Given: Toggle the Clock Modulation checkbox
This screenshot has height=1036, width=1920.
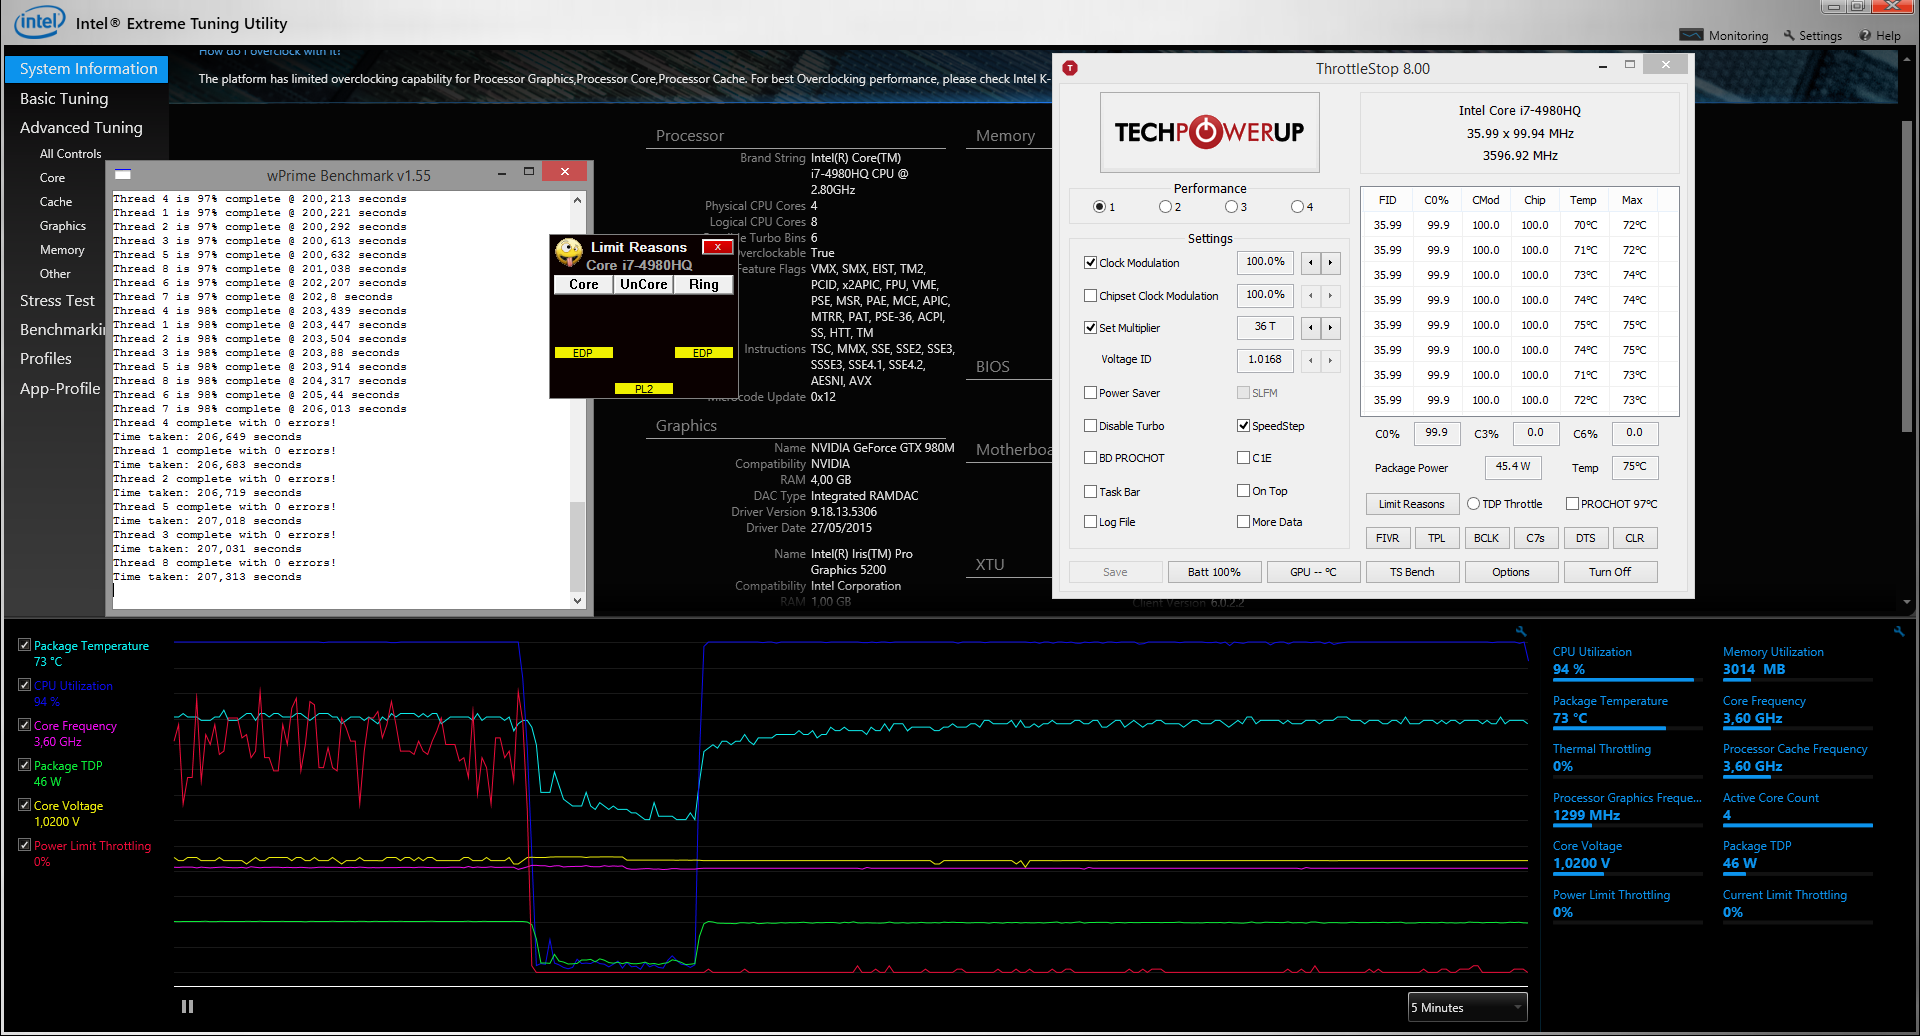Looking at the screenshot, I should (1091, 263).
